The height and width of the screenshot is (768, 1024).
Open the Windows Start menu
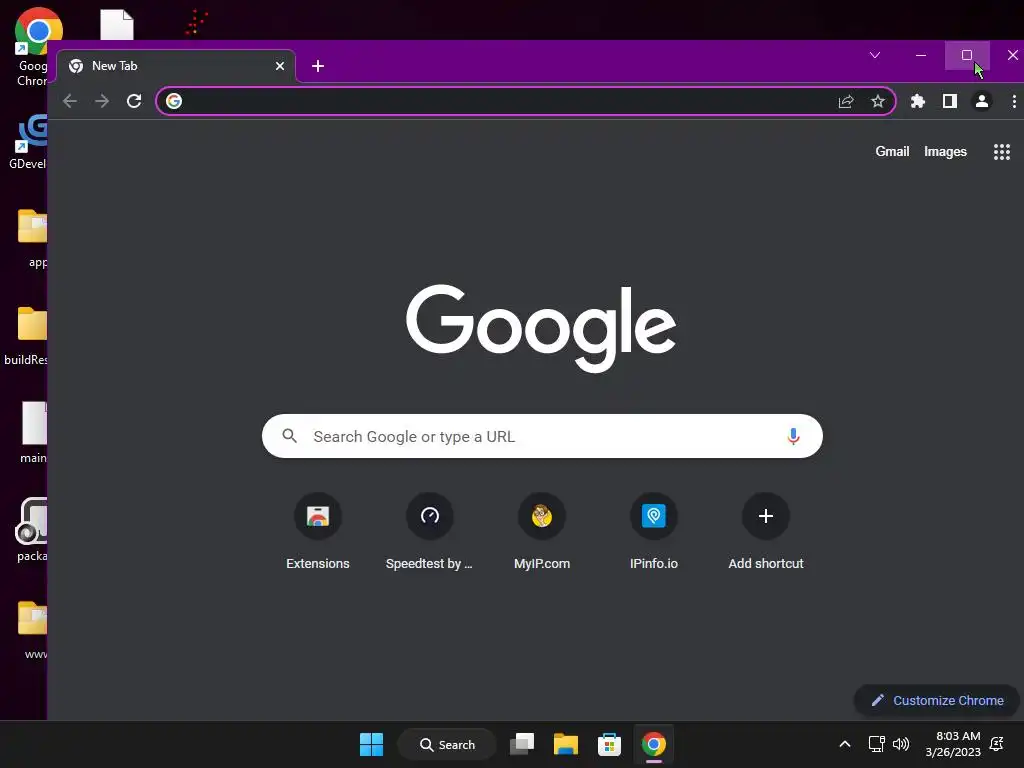pos(372,744)
